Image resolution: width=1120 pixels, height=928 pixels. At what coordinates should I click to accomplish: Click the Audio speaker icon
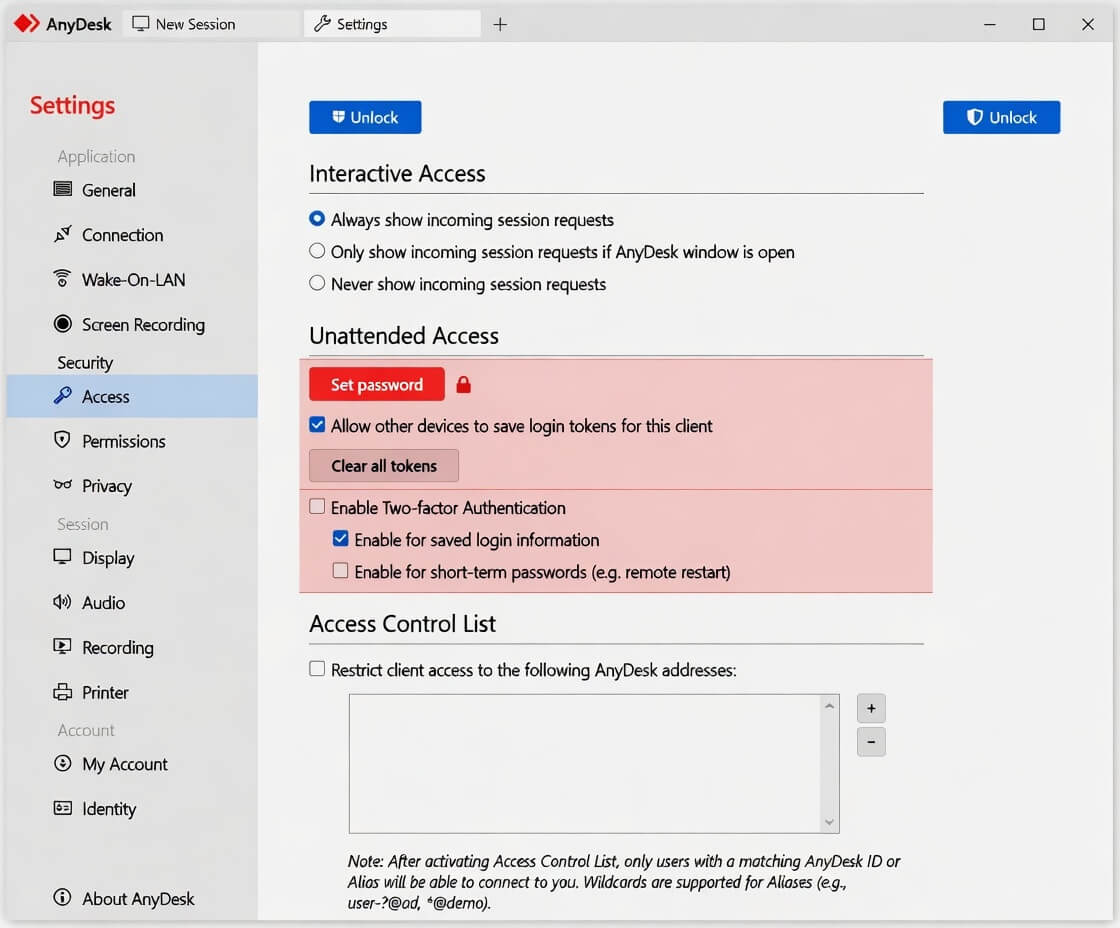[x=63, y=602]
